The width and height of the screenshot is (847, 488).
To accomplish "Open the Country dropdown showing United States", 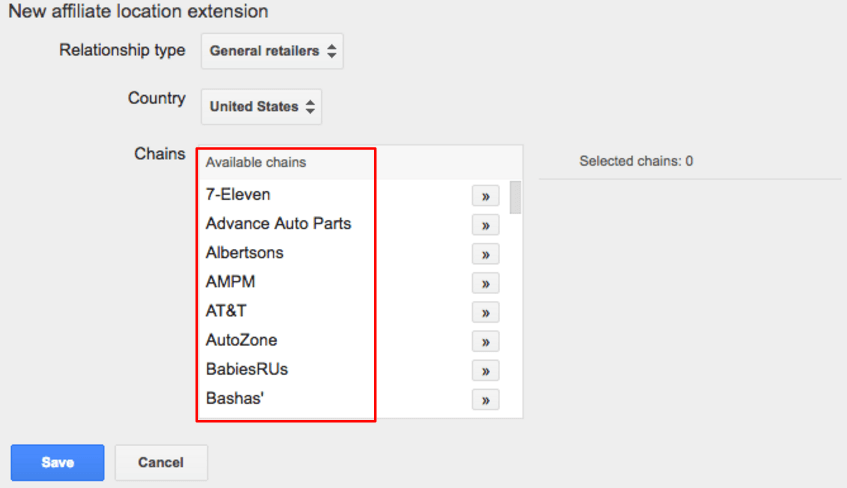I will point(261,107).
